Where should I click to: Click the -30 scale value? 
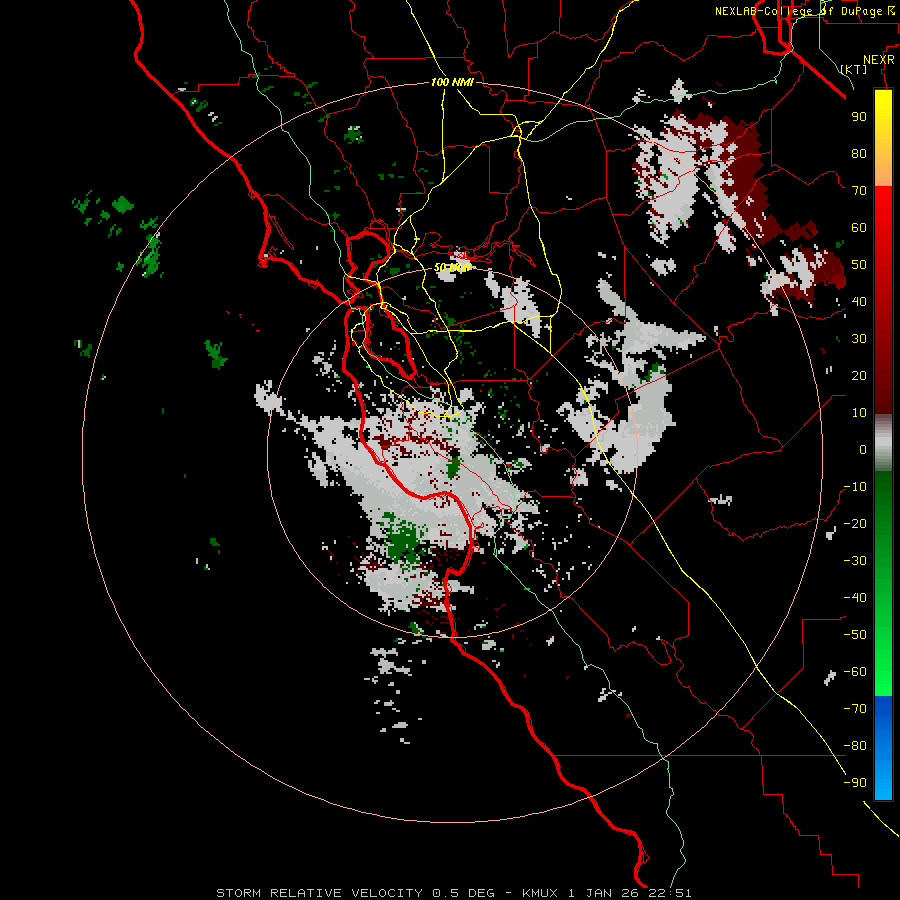click(855, 561)
